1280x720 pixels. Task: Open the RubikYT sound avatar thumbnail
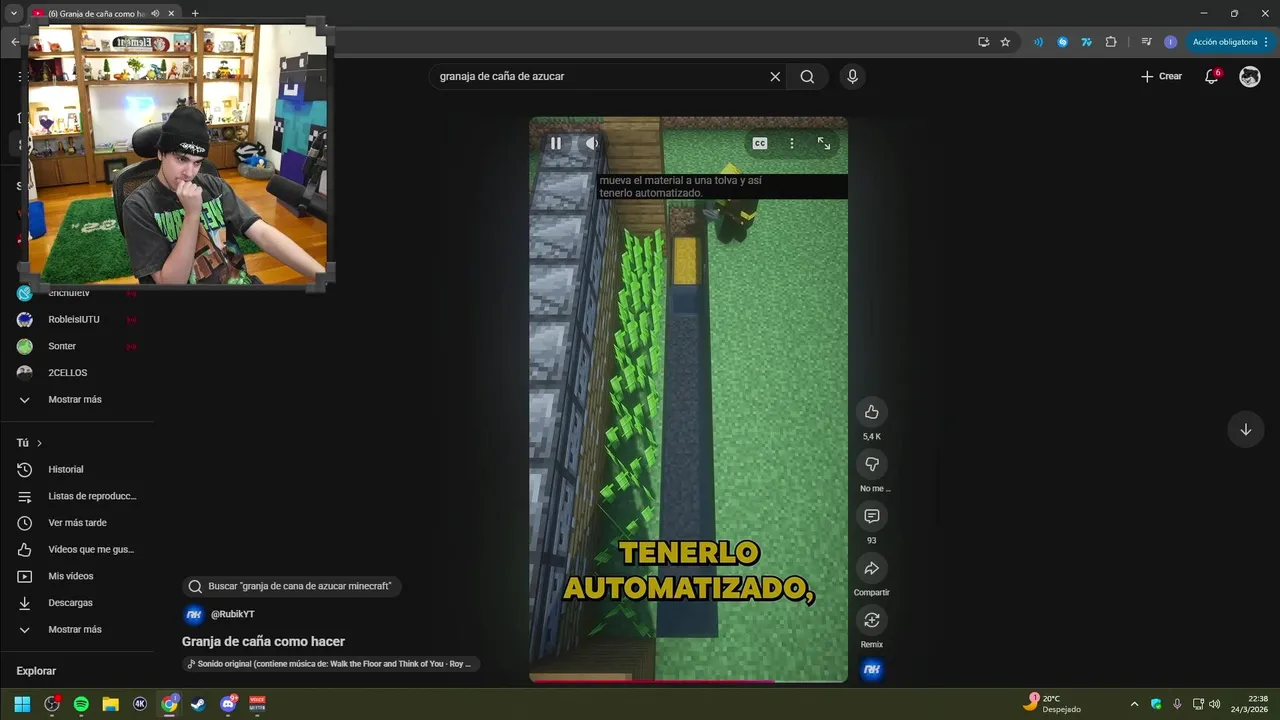[x=872, y=670]
